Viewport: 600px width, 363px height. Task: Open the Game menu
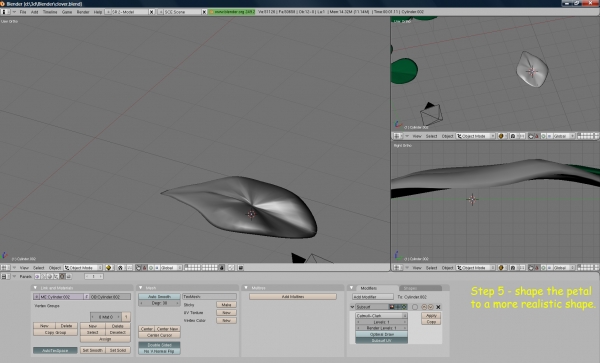tap(67, 12)
